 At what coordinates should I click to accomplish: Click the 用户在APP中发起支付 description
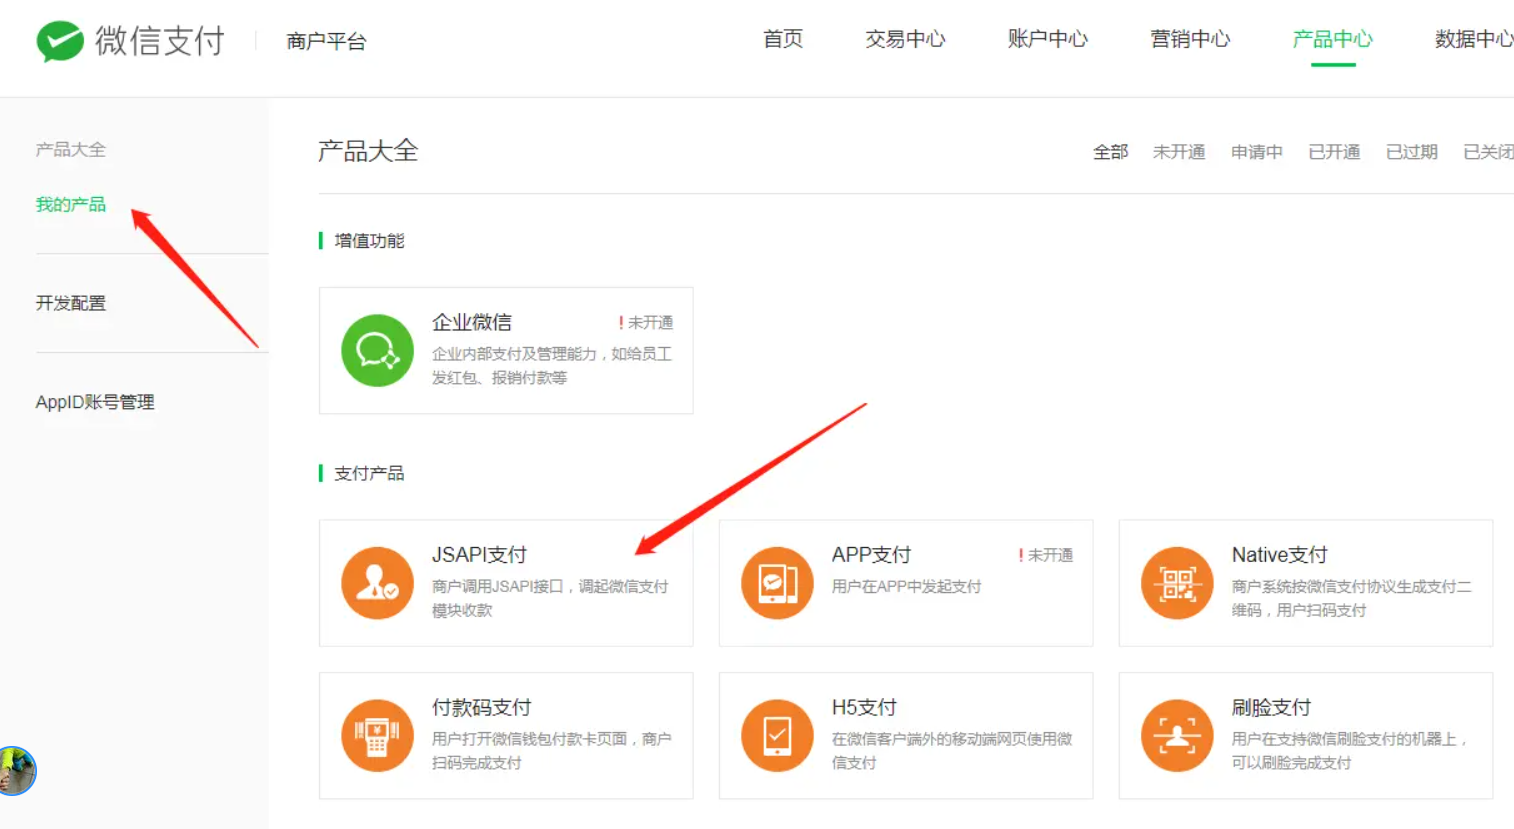pos(906,587)
